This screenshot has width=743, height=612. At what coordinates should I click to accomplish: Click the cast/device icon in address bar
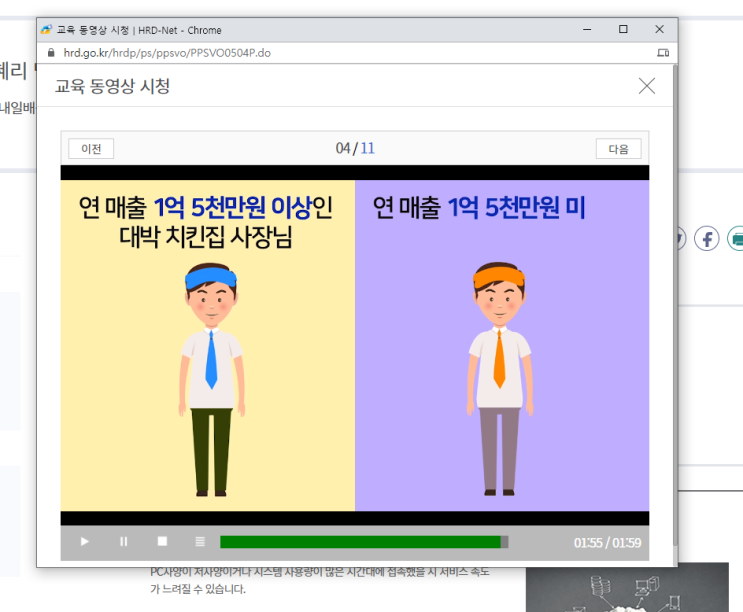tap(663, 53)
